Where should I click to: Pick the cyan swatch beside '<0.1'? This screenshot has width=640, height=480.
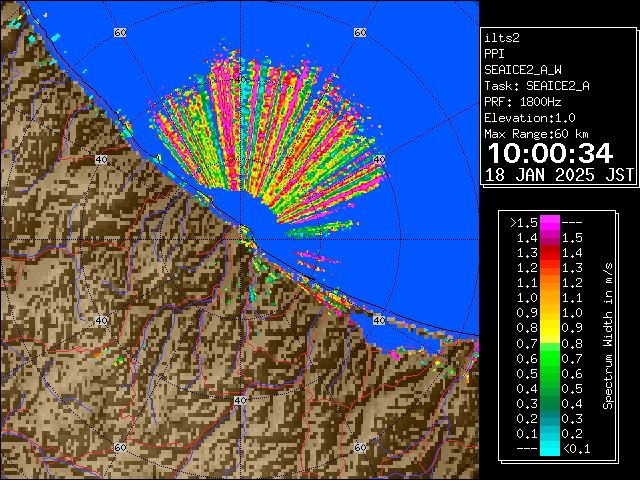[550, 448]
